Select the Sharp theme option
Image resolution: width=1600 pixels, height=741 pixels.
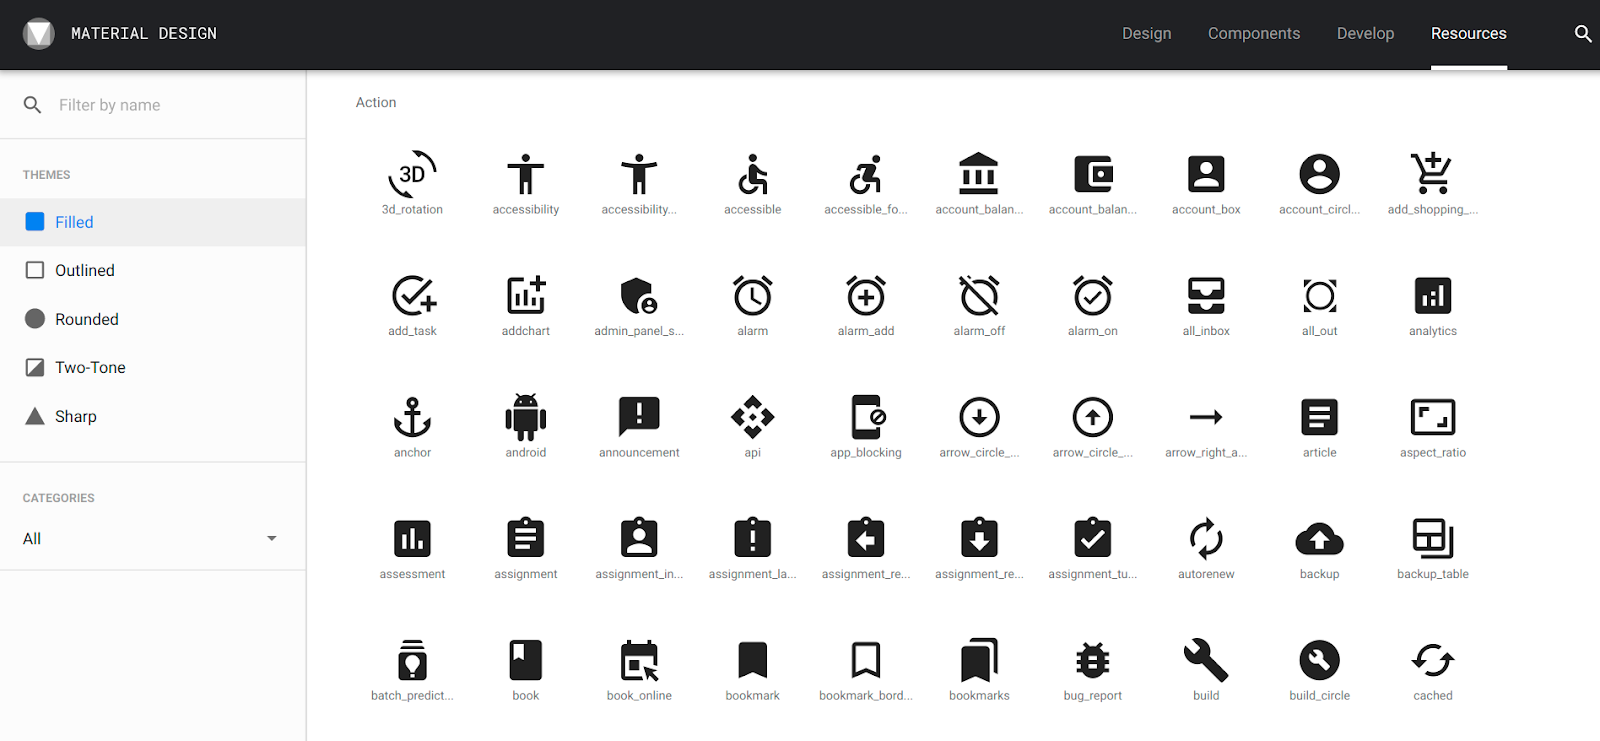tap(75, 416)
